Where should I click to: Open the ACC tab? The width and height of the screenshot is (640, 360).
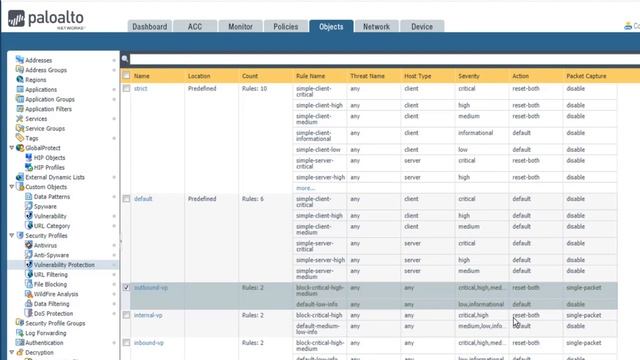(195, 27)
